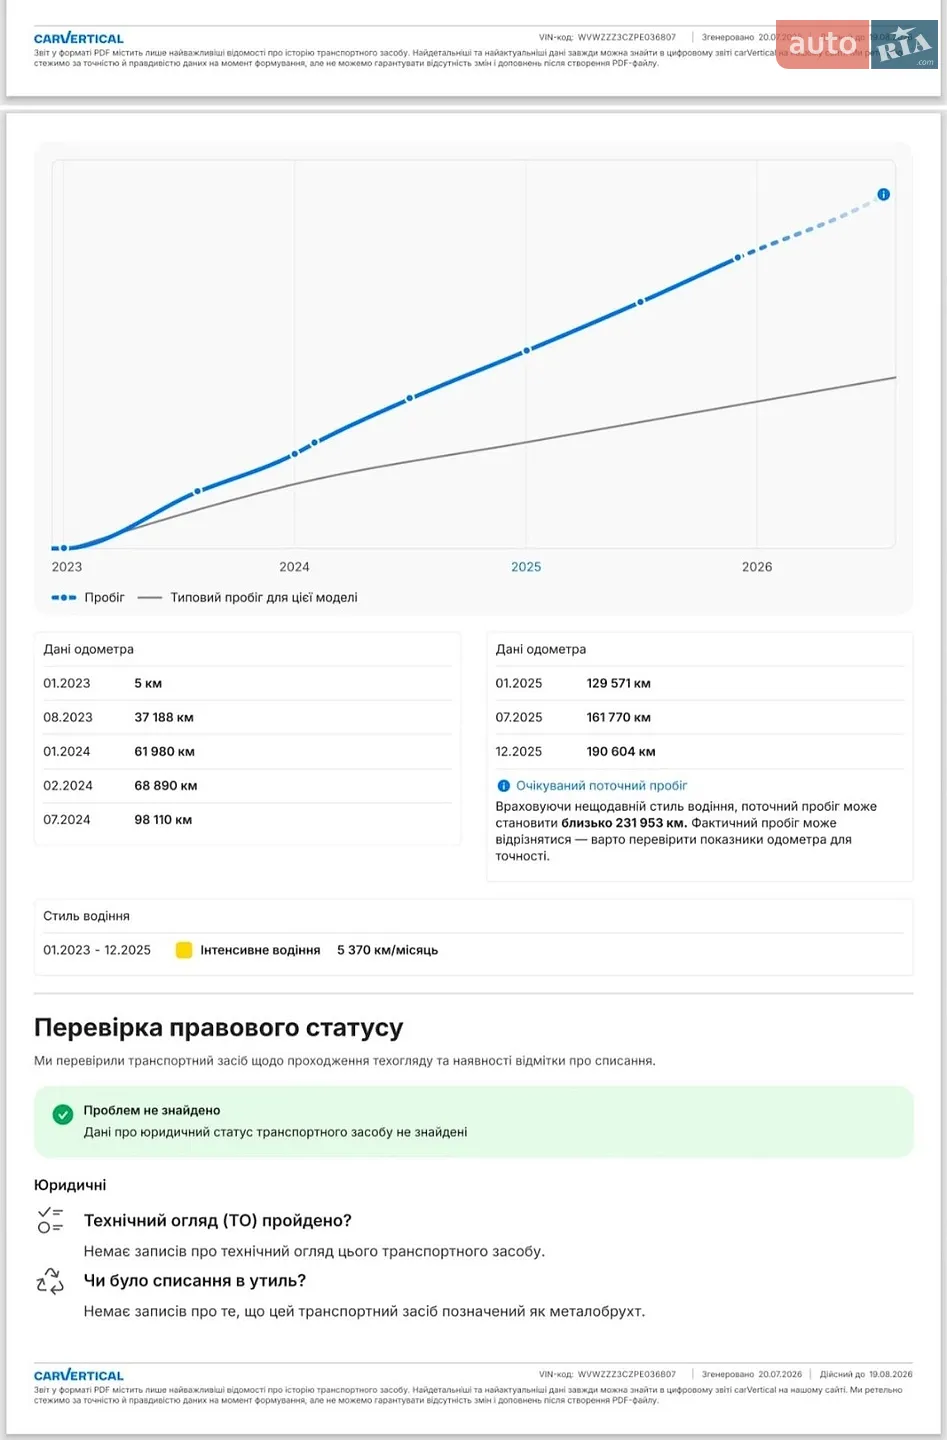Click the 07.2024 odometer reading row
947x1440 pixels.
click(247, 820)
